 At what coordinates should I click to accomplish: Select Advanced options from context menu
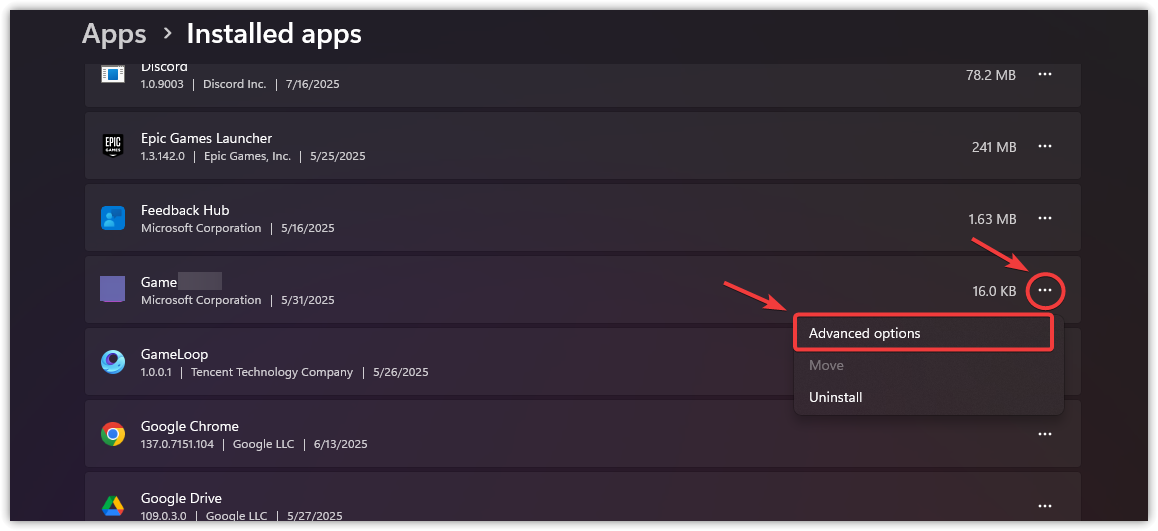coord(865,333)
